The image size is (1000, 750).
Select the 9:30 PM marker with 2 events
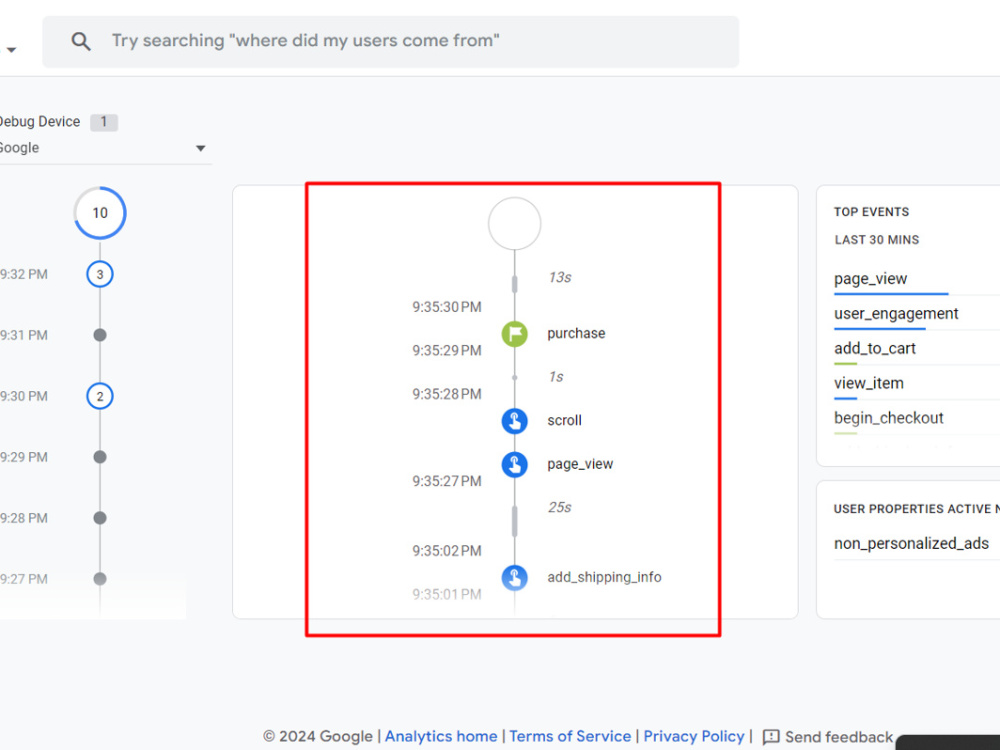[x=100, y=396]
